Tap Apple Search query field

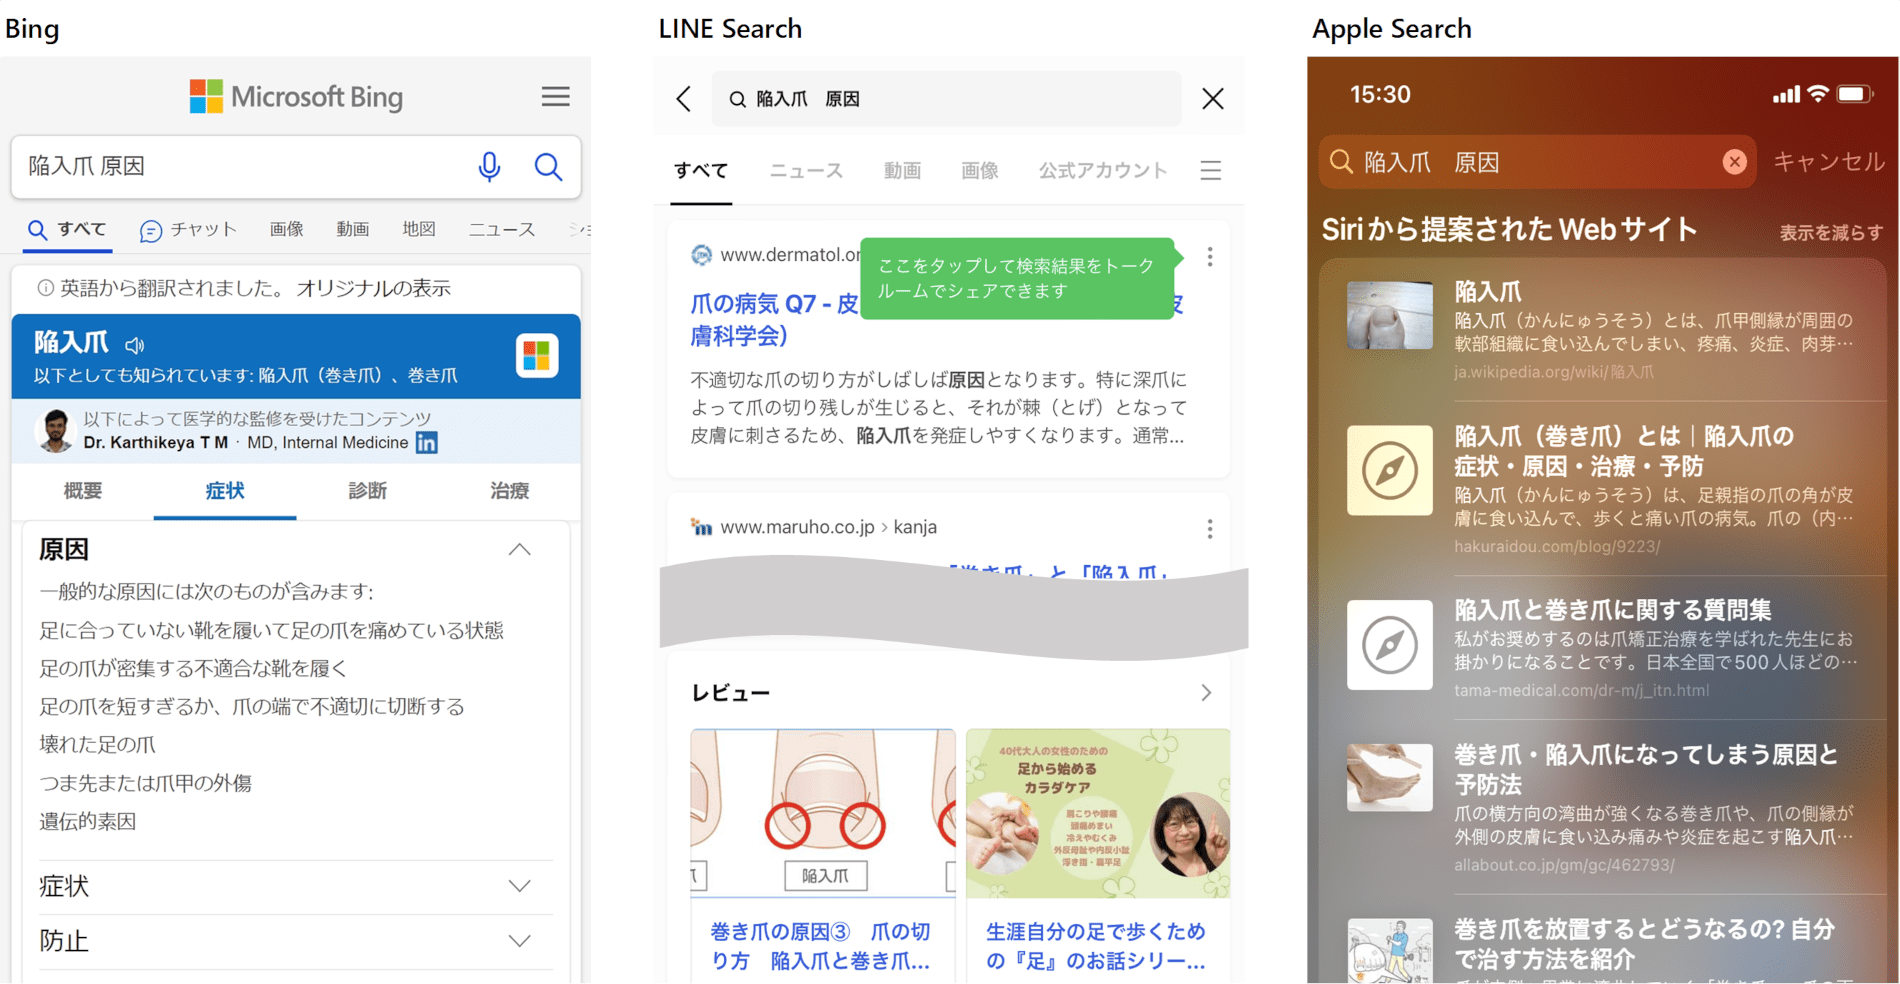point(1537,162)
